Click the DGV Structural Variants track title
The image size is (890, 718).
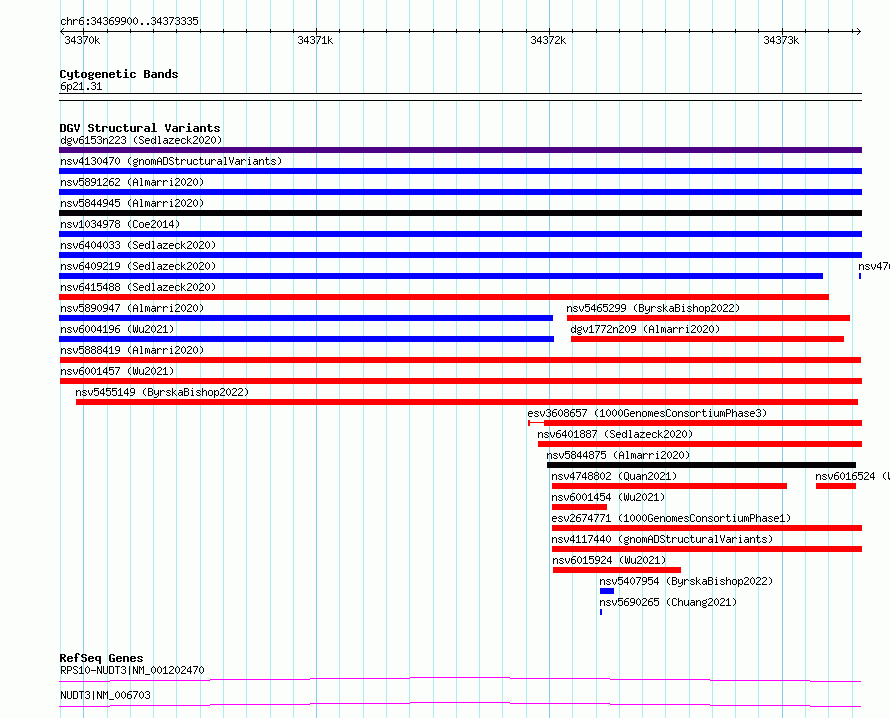pos(140,128)
